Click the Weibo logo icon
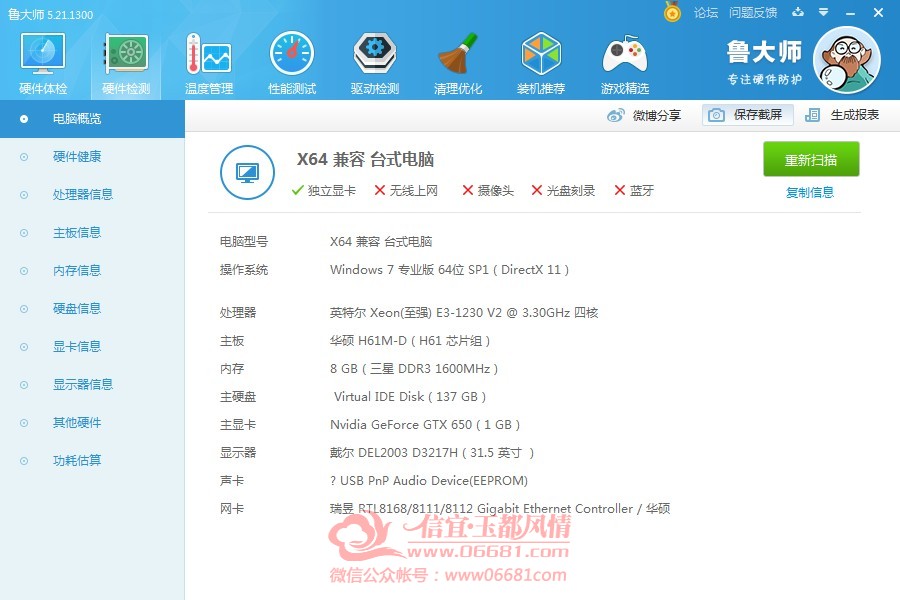This screenshot has height=600, width=900. pyautogui.click(x=616, y=115)
